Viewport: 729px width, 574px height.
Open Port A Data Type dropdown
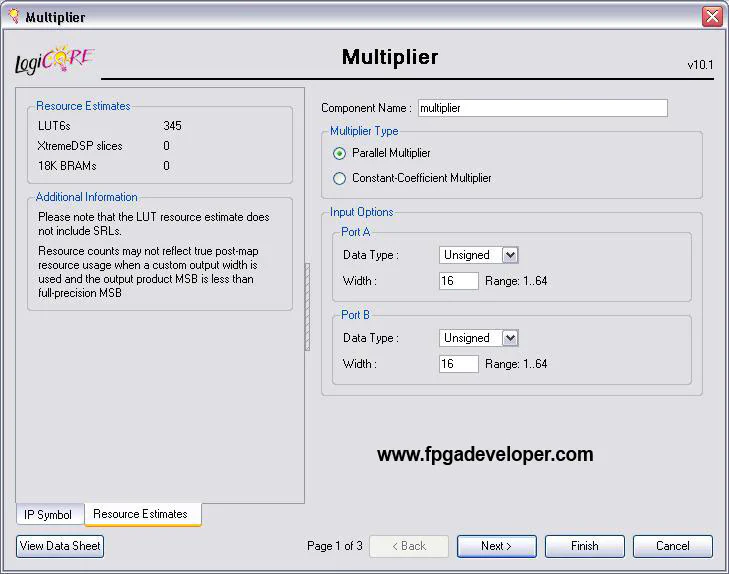[510, 255]
